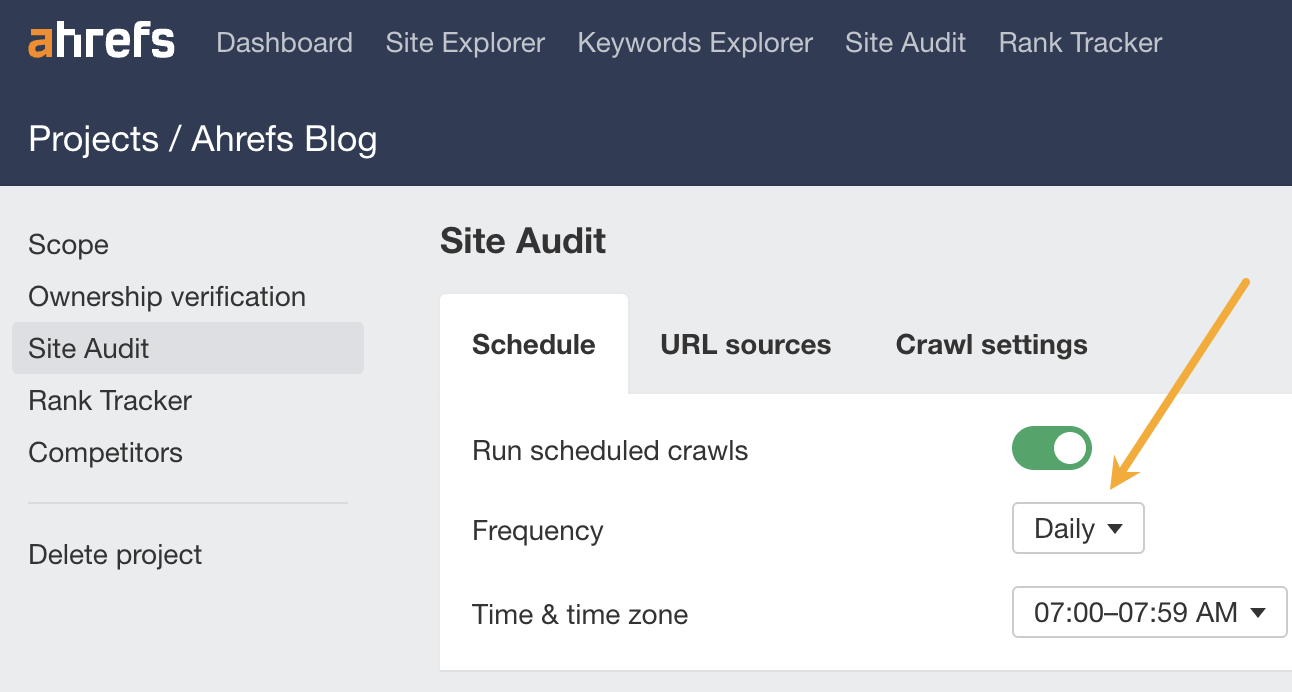This screenshot has width=1292, height=692.
Task: Select Competitors from the sidebar
Action: tap(105, 452)
